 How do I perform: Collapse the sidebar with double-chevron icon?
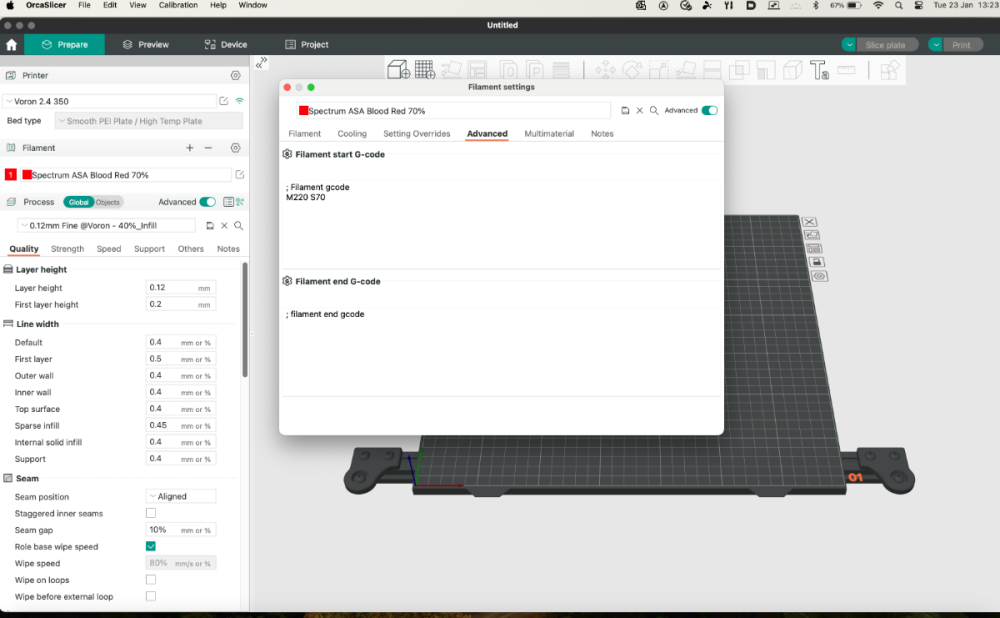[x=261, y=63]
